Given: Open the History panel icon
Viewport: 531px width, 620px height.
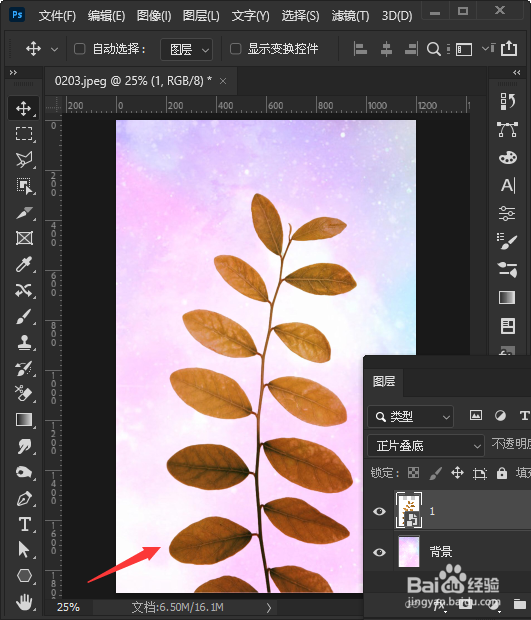Looking at the screenshot, I should tap(507, 101).
